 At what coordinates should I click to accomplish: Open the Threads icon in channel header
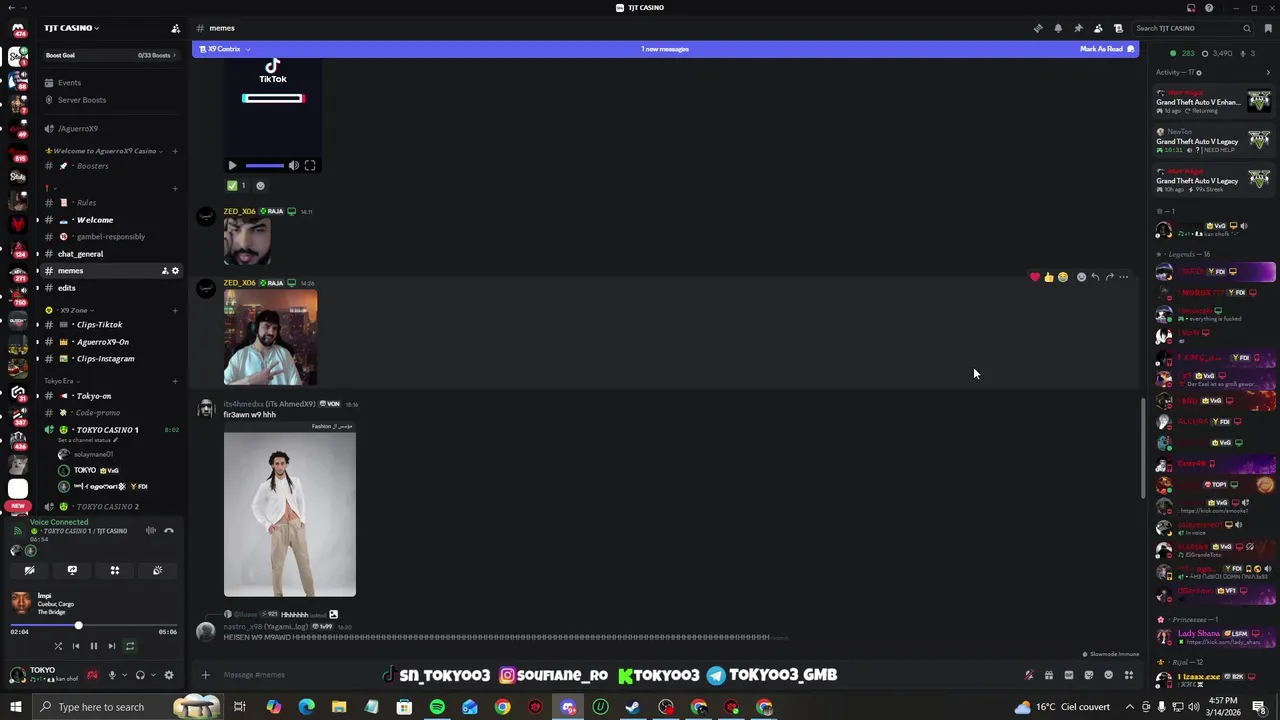1038,28
